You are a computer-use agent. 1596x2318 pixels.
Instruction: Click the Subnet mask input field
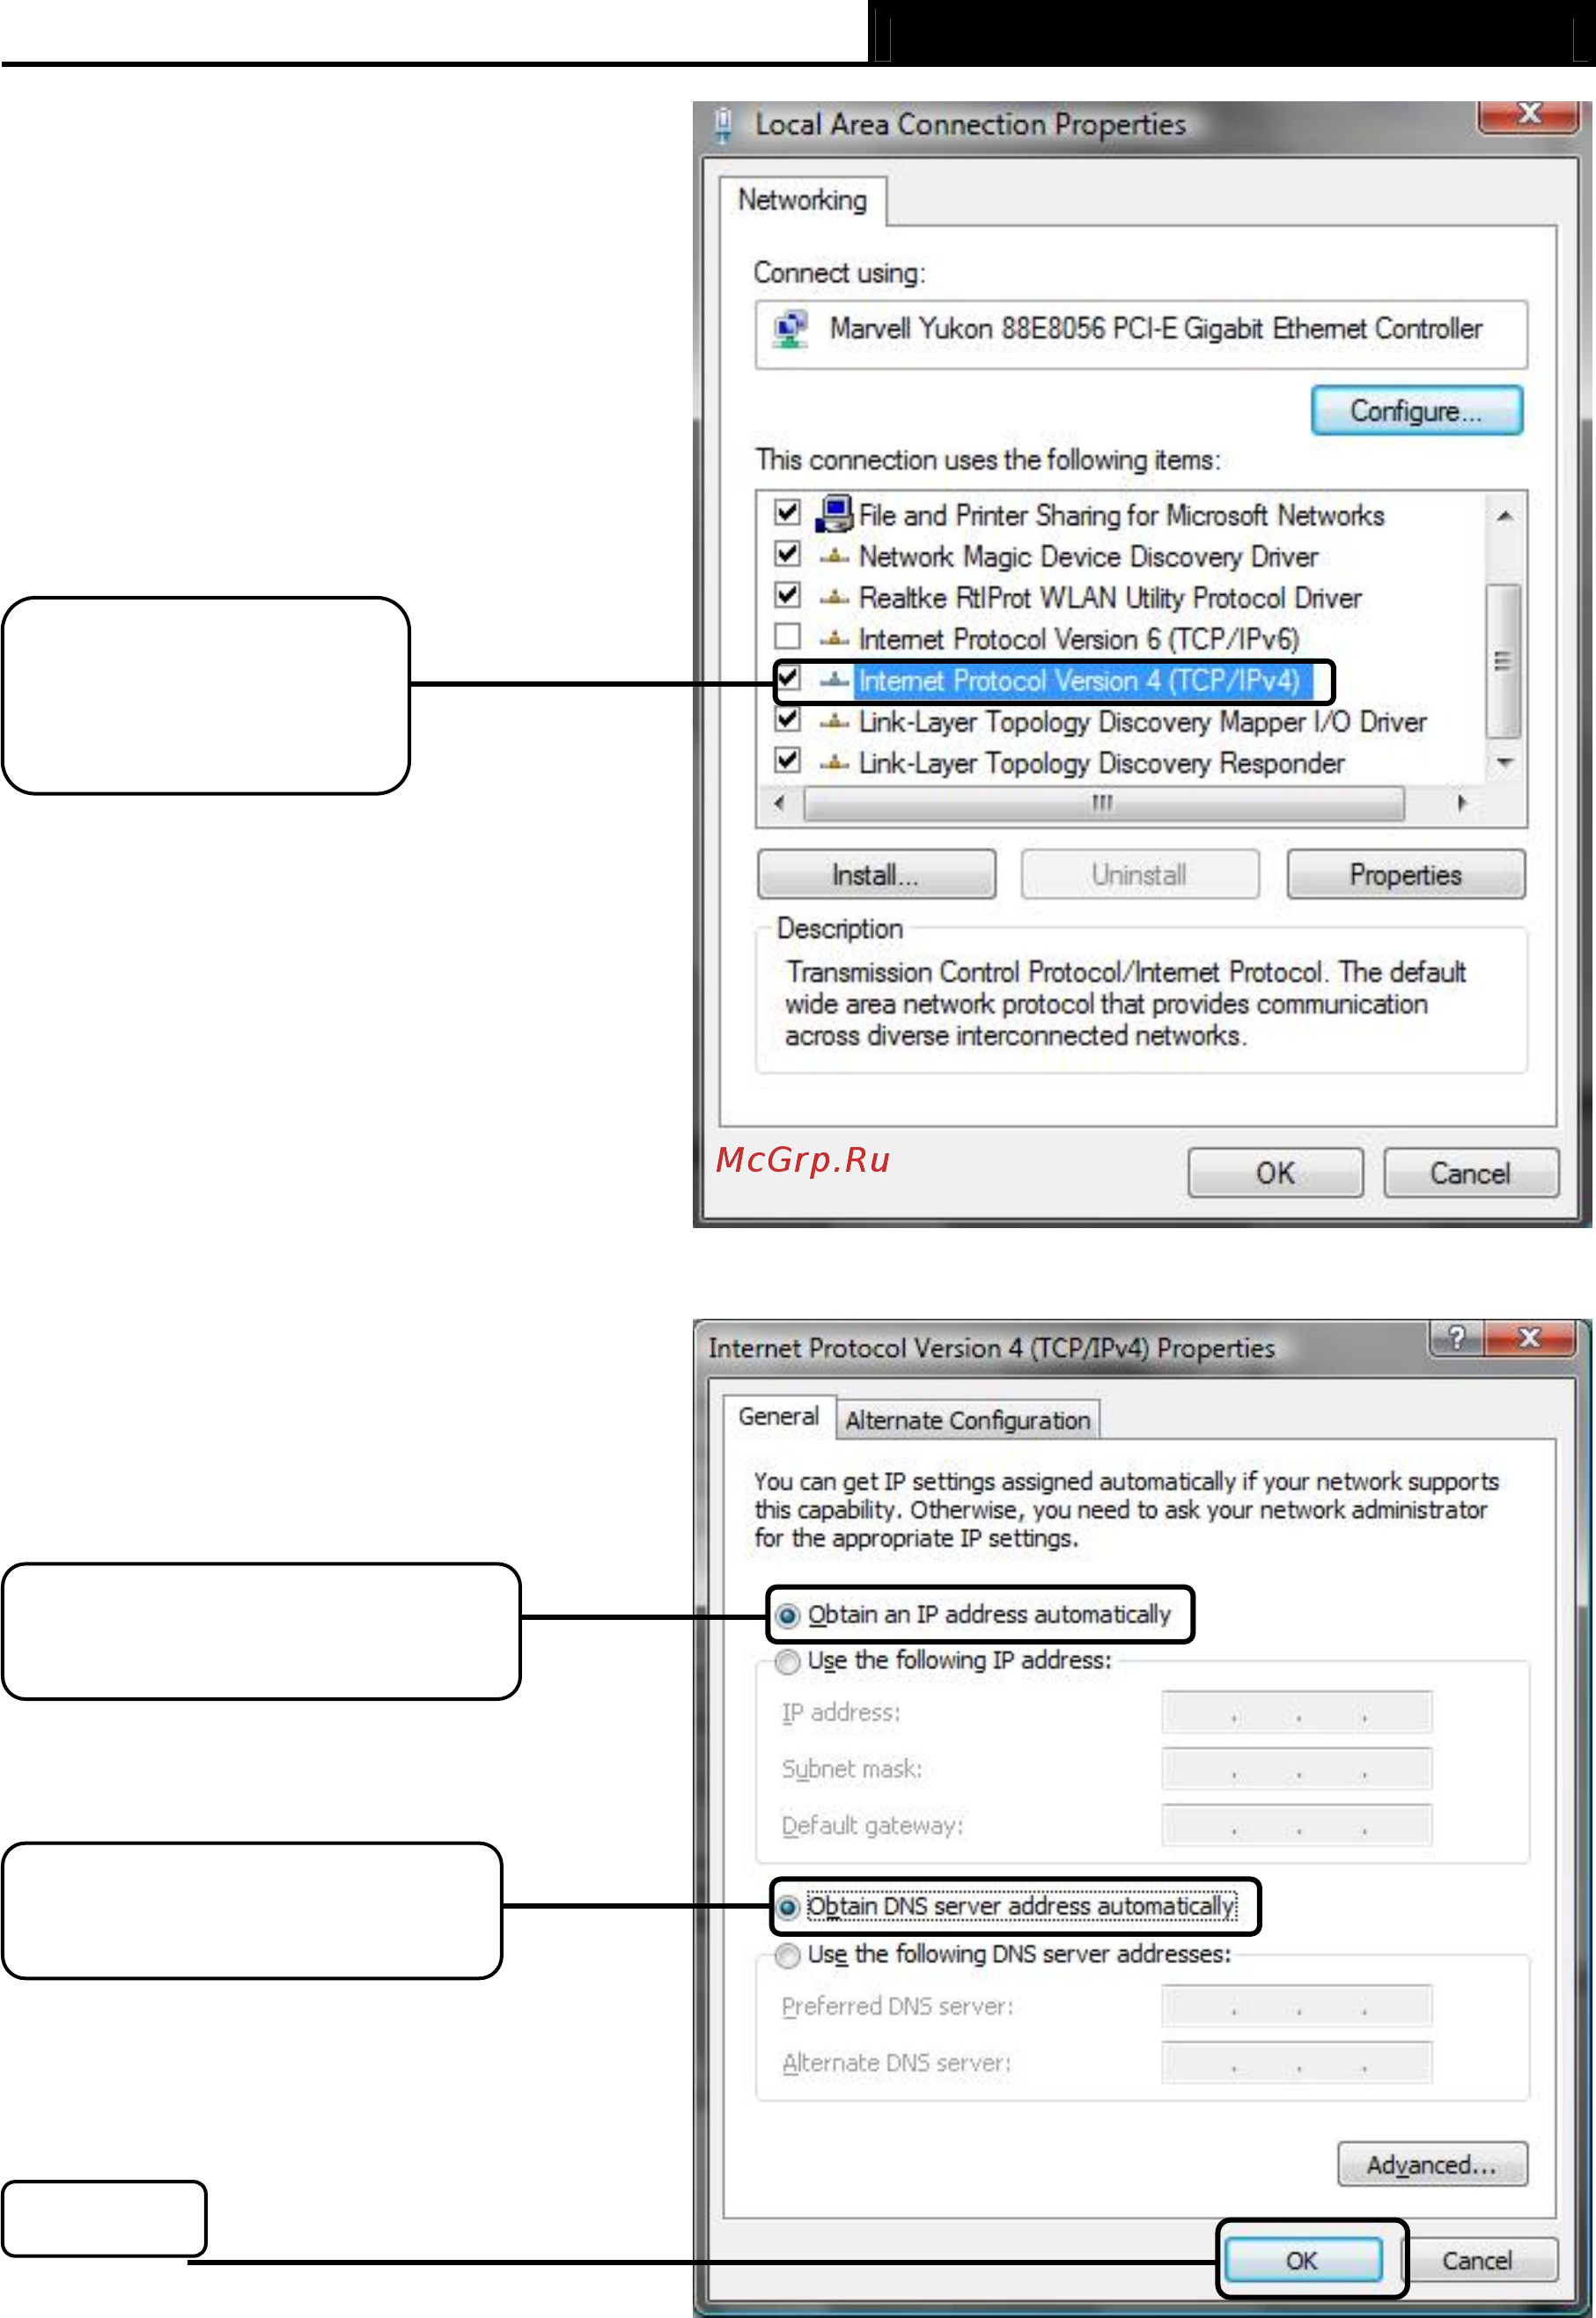click(1296, 1770)
